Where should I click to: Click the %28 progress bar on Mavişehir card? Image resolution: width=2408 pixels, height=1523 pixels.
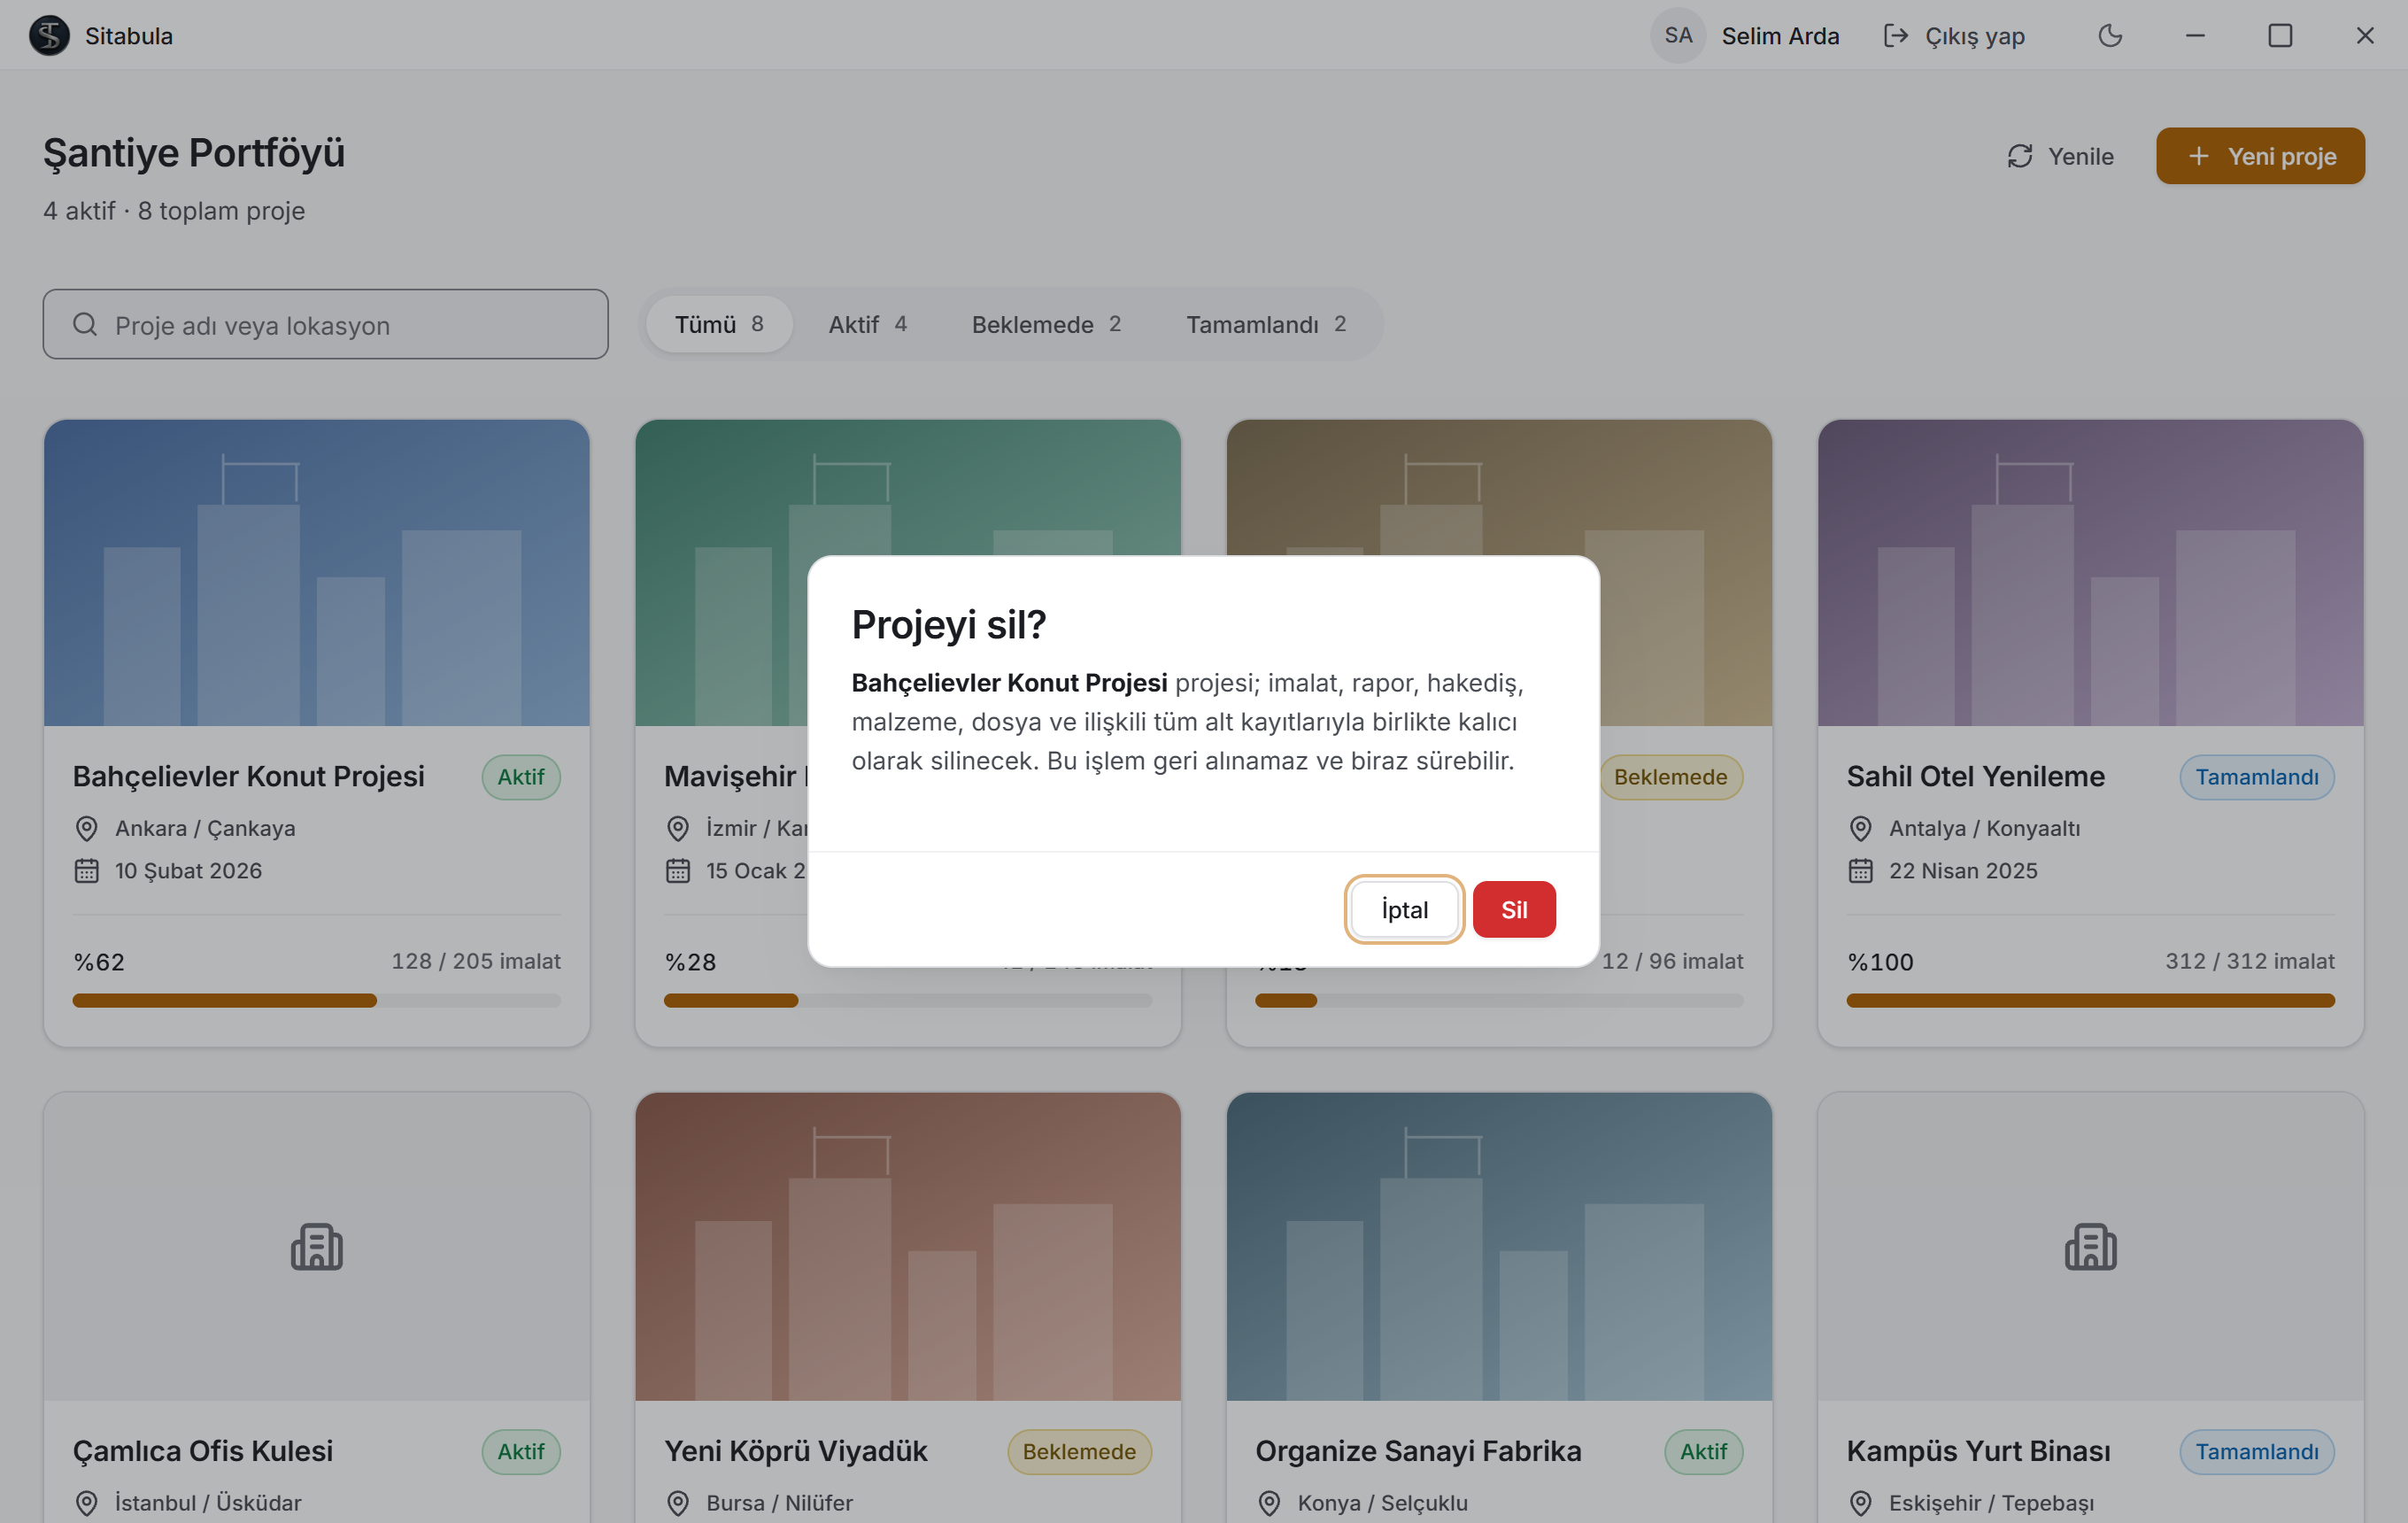pyautogui.click(x=908, y=1000)
